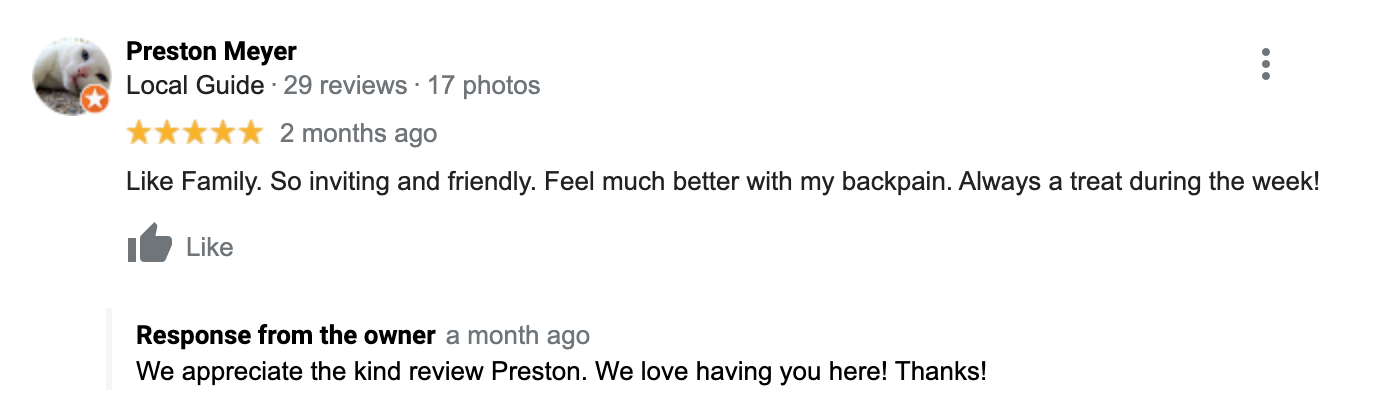Click the fifth rating star
The image size is (1392, 412).
[x=250, y=133]
